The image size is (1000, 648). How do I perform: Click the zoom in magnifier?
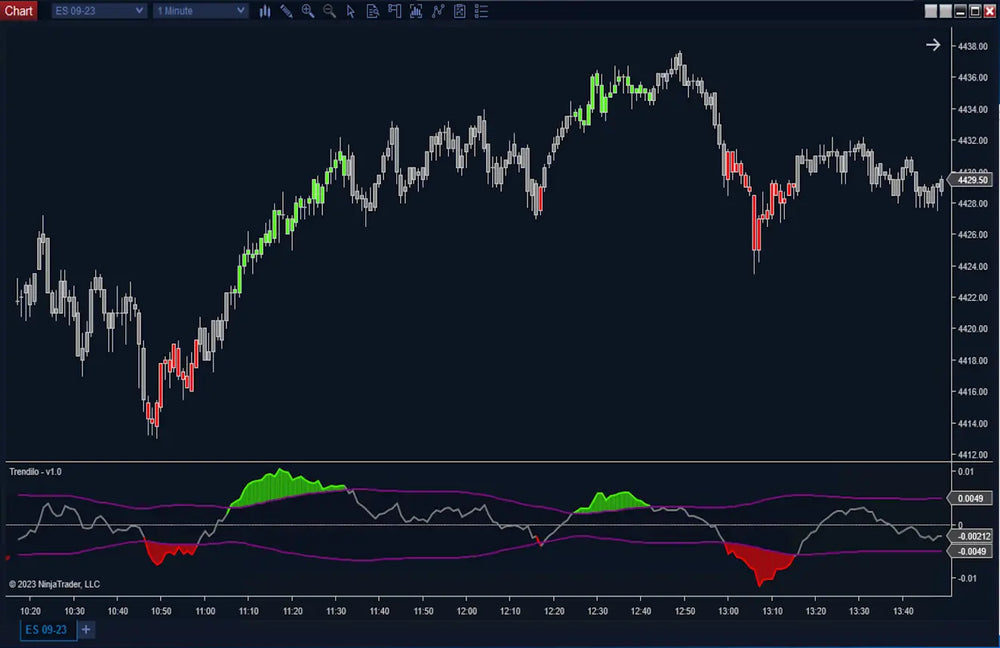coord(308,11)
